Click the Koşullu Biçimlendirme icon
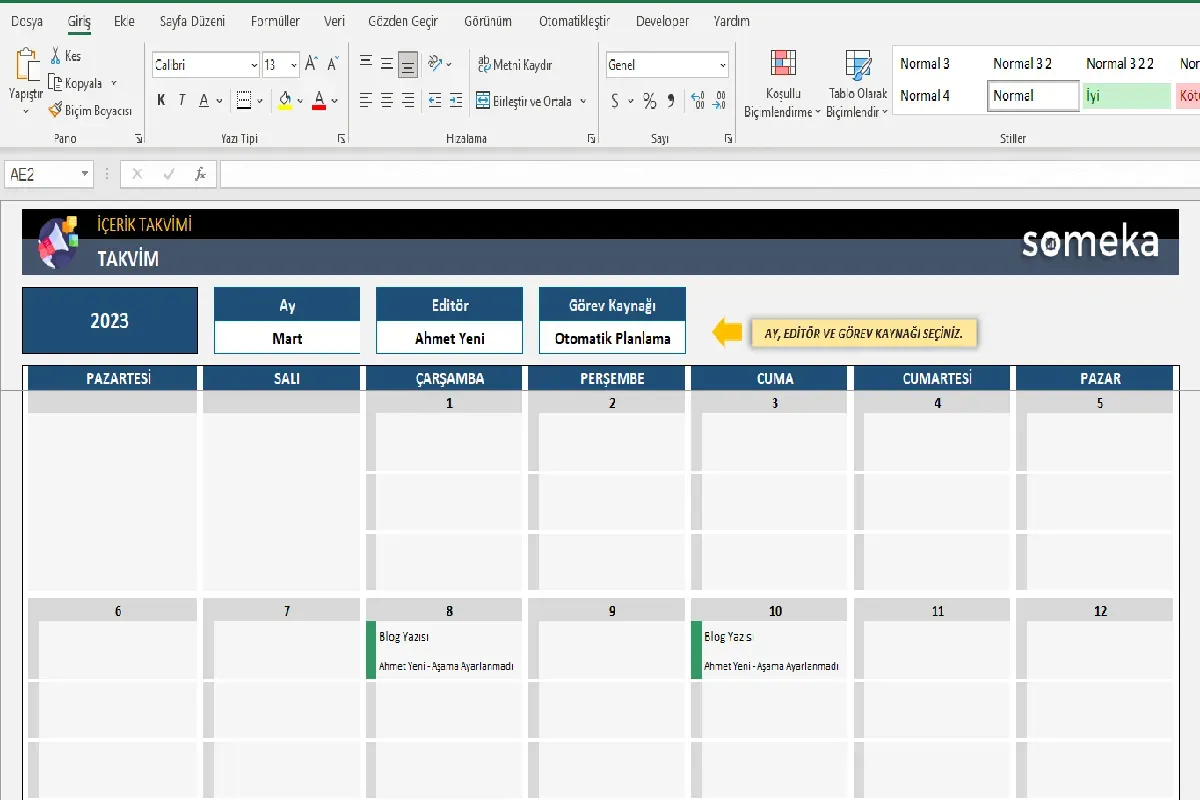Image resolution: width=1200 pixels, height=800 pixels. pyautogui.click(x=783, y=66)
